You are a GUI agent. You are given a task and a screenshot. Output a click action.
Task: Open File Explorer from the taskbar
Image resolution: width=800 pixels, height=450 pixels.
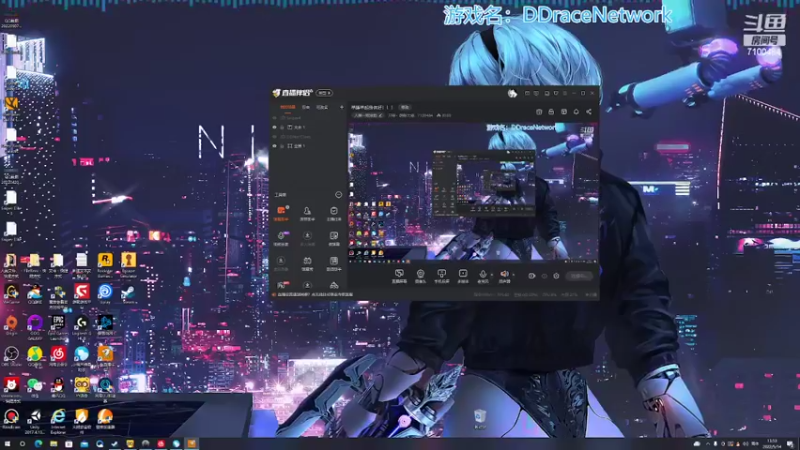(53, 444)
